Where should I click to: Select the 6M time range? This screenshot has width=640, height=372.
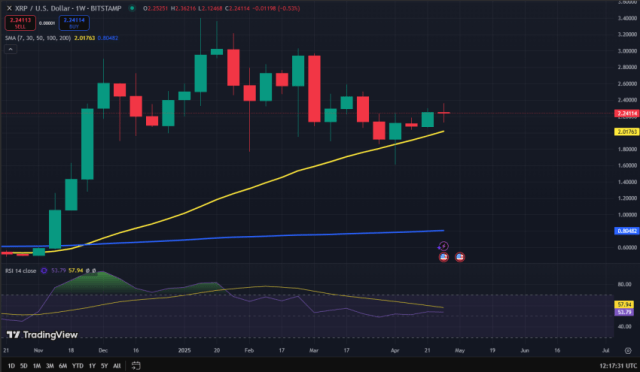click(x=63, y=366)
